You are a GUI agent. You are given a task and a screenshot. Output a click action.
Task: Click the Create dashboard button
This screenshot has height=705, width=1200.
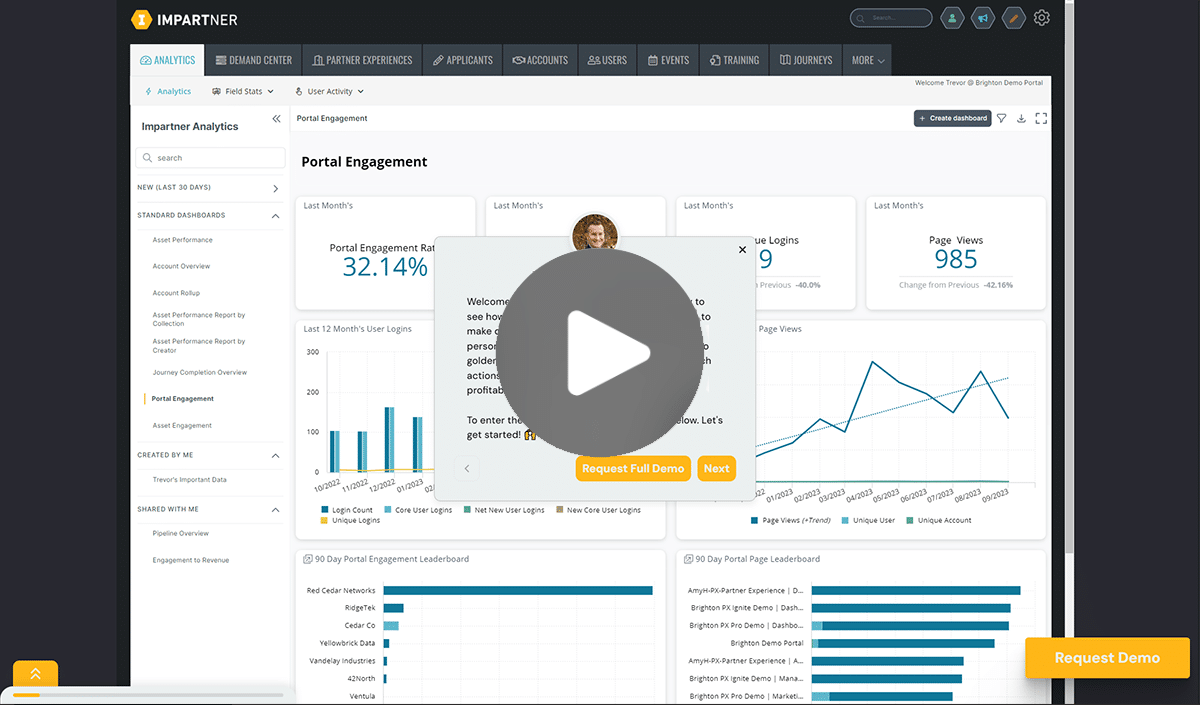952,118
